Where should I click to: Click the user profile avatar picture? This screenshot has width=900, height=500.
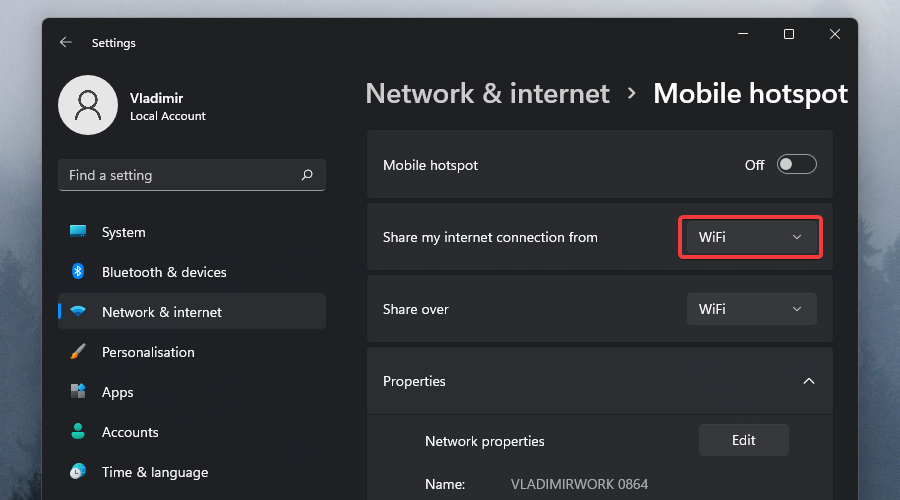point(88,105)
